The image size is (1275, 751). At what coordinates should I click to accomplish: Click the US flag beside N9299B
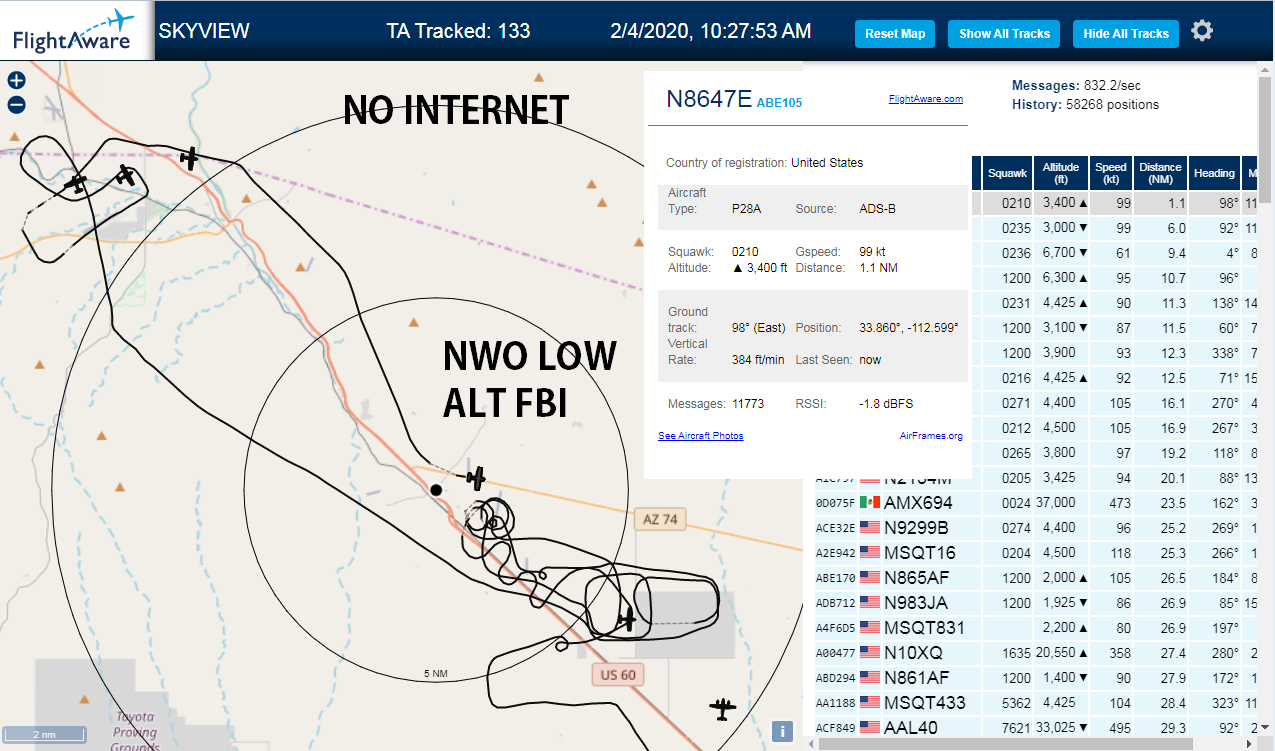pos(870,527)
